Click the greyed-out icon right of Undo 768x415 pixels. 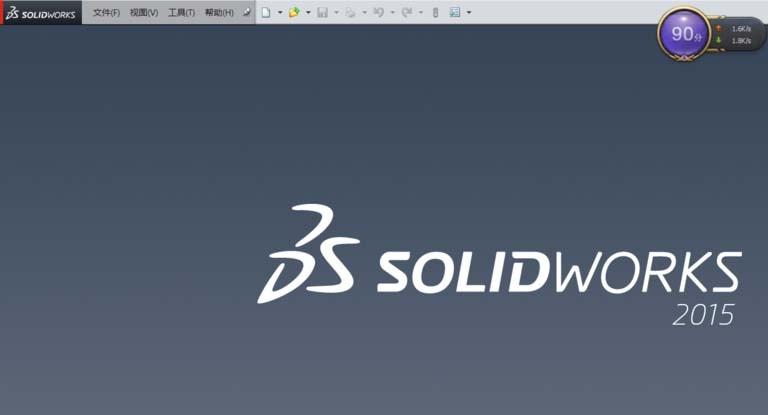tap(407, 13)
